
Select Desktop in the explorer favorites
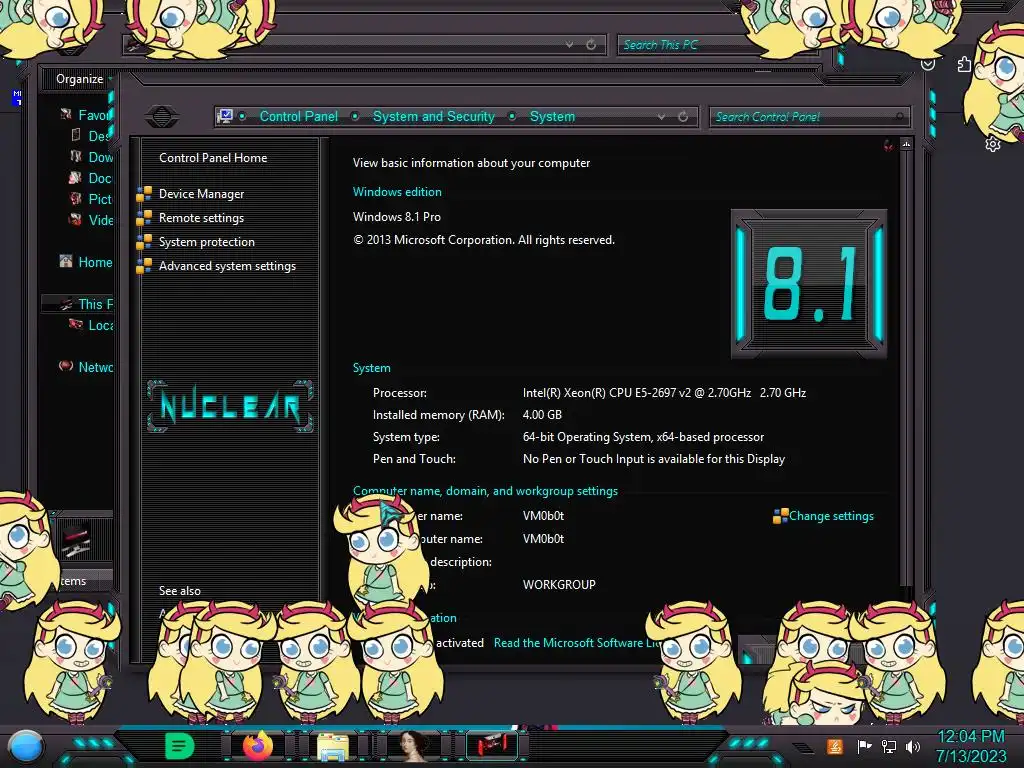92,136
